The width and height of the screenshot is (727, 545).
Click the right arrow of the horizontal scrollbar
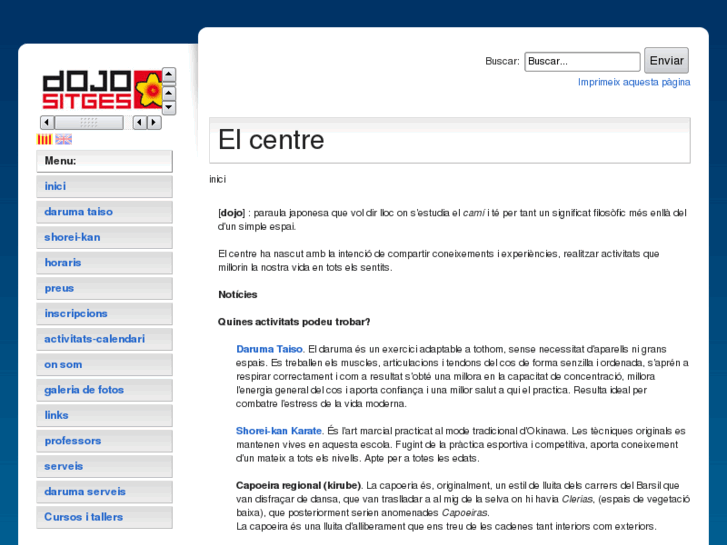click(x=154, y=122)
